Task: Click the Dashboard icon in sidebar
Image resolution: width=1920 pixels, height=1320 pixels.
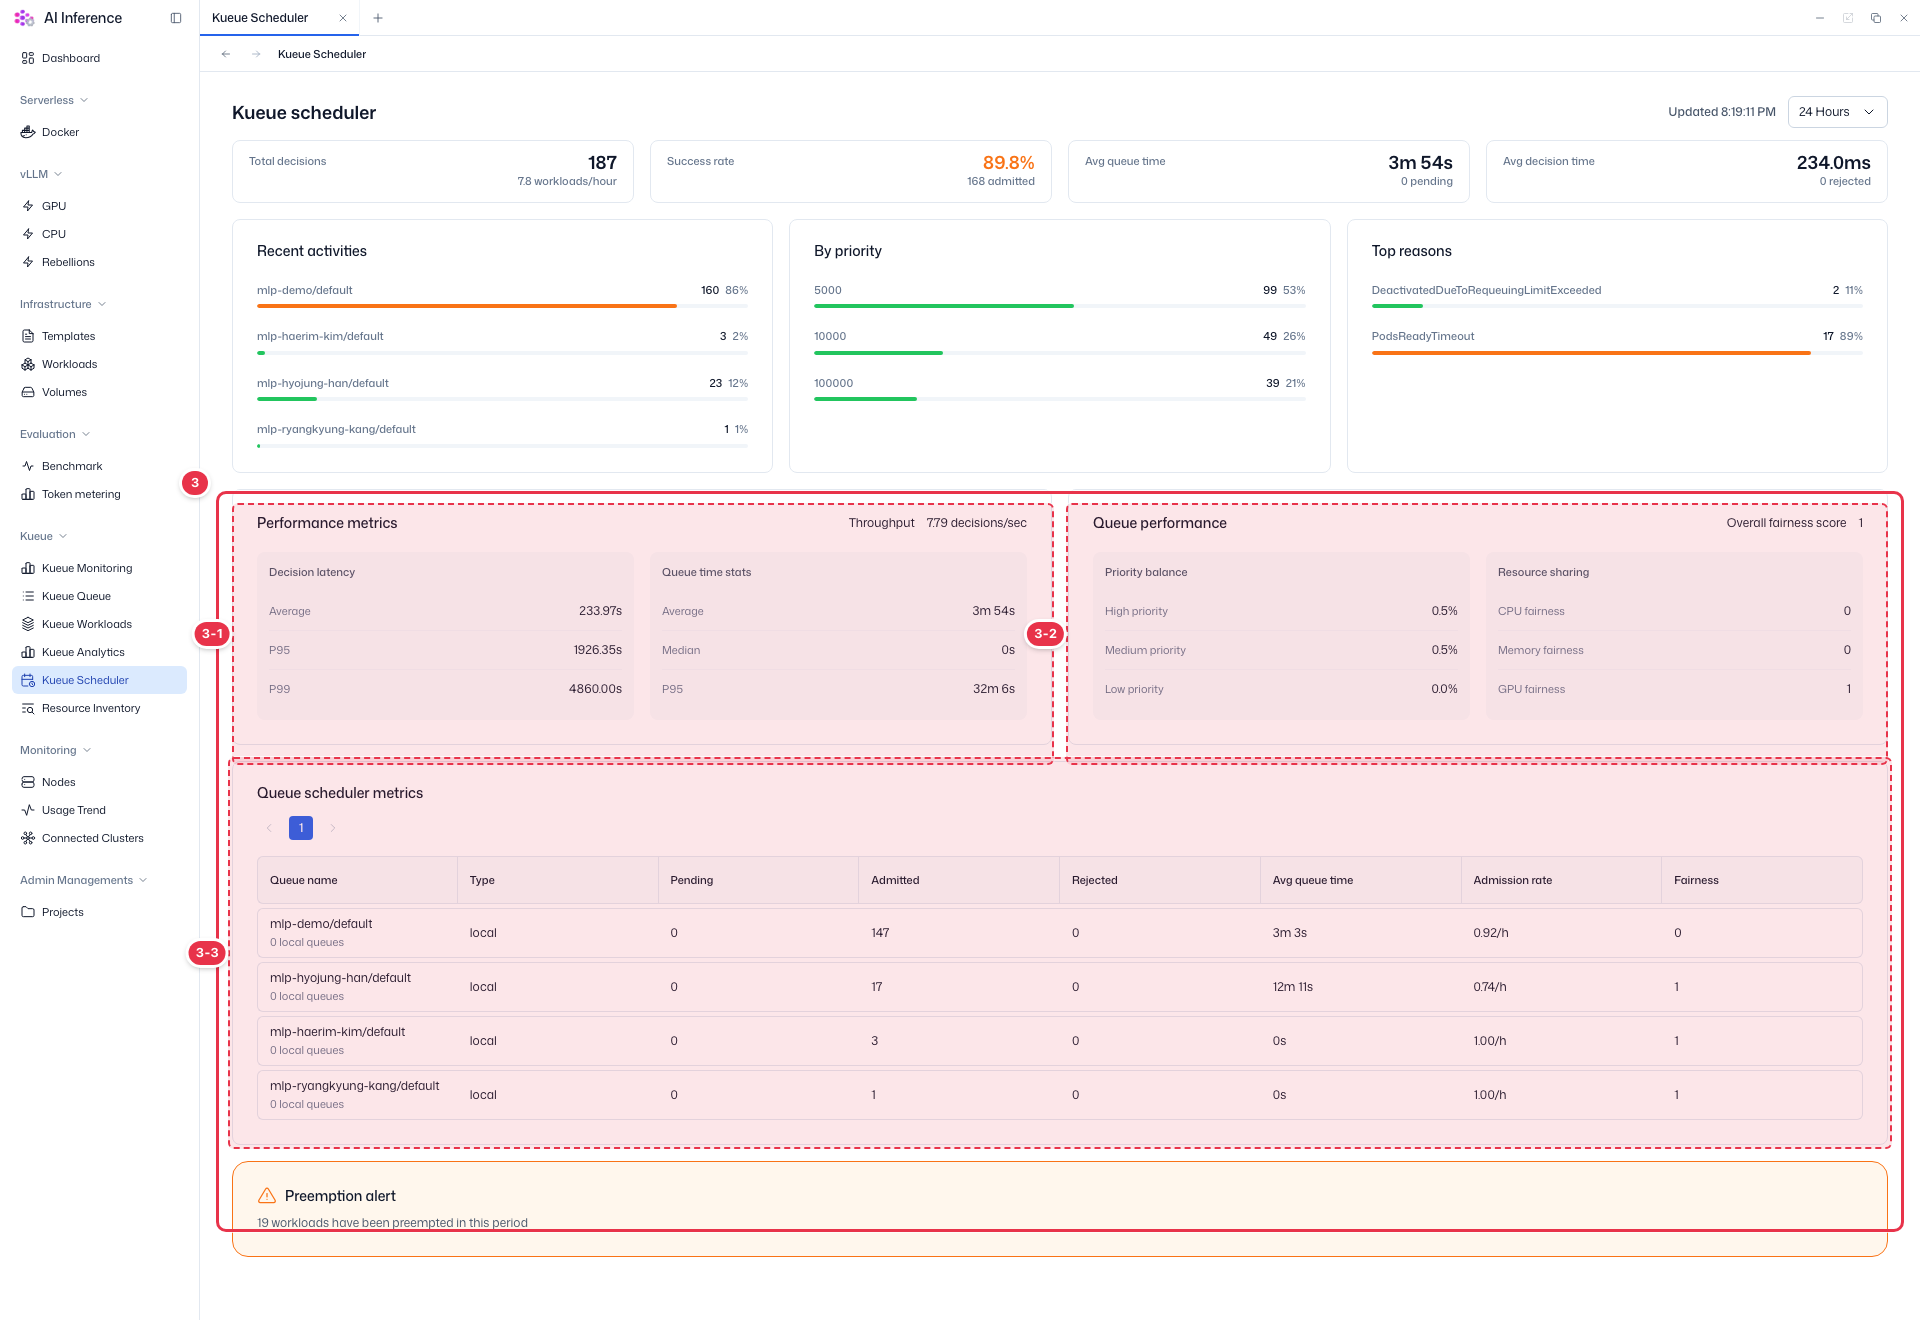Action: click(x=28, y=58)
